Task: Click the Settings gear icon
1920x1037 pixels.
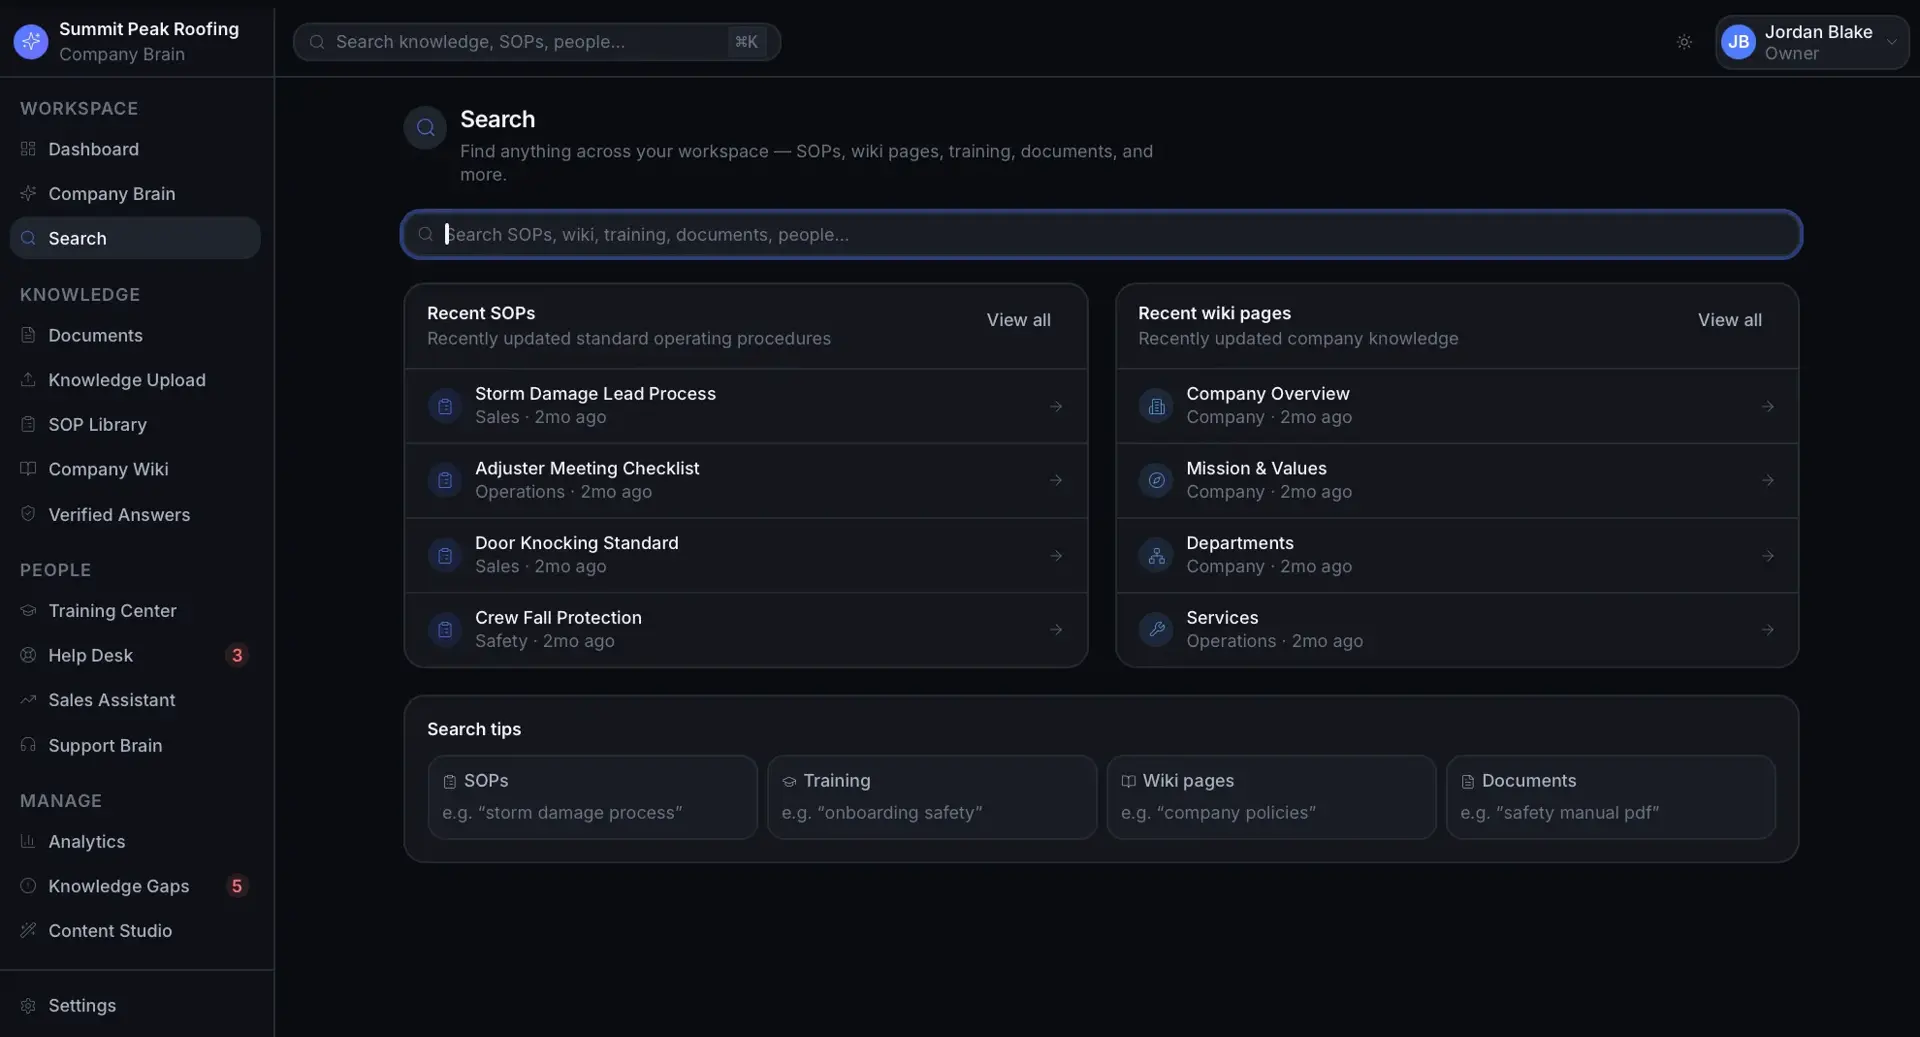Action: point(28,1005)
